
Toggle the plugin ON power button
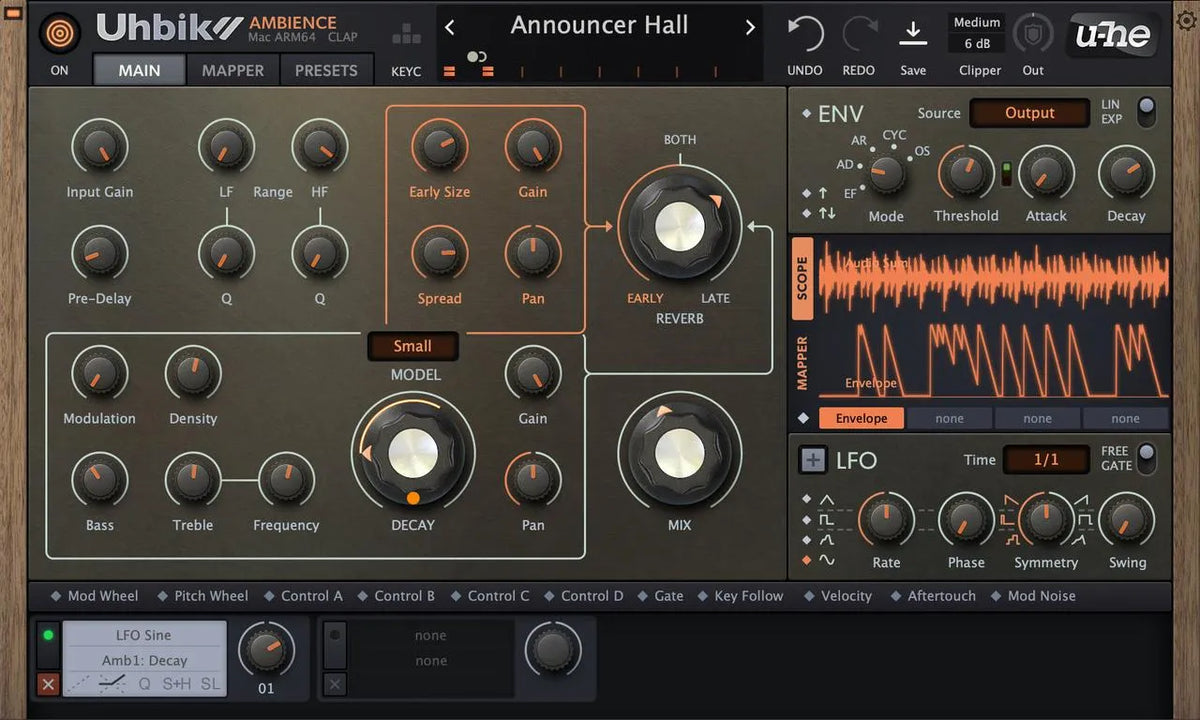tap(60, 33)
